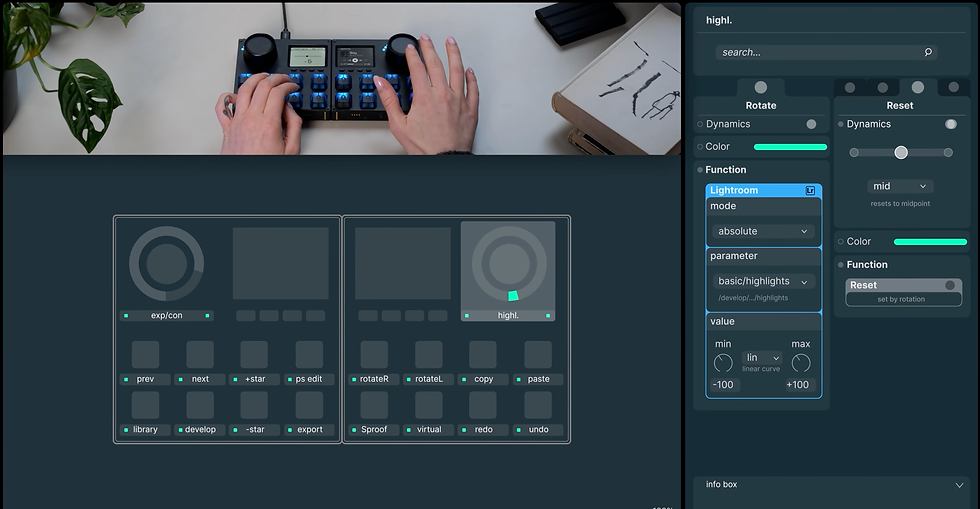
Task: Click the min value knob
Action: coord(723,363)
